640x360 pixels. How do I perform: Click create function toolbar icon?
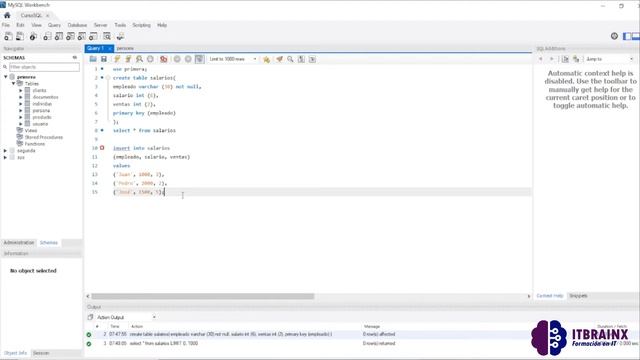click(93, 36)
